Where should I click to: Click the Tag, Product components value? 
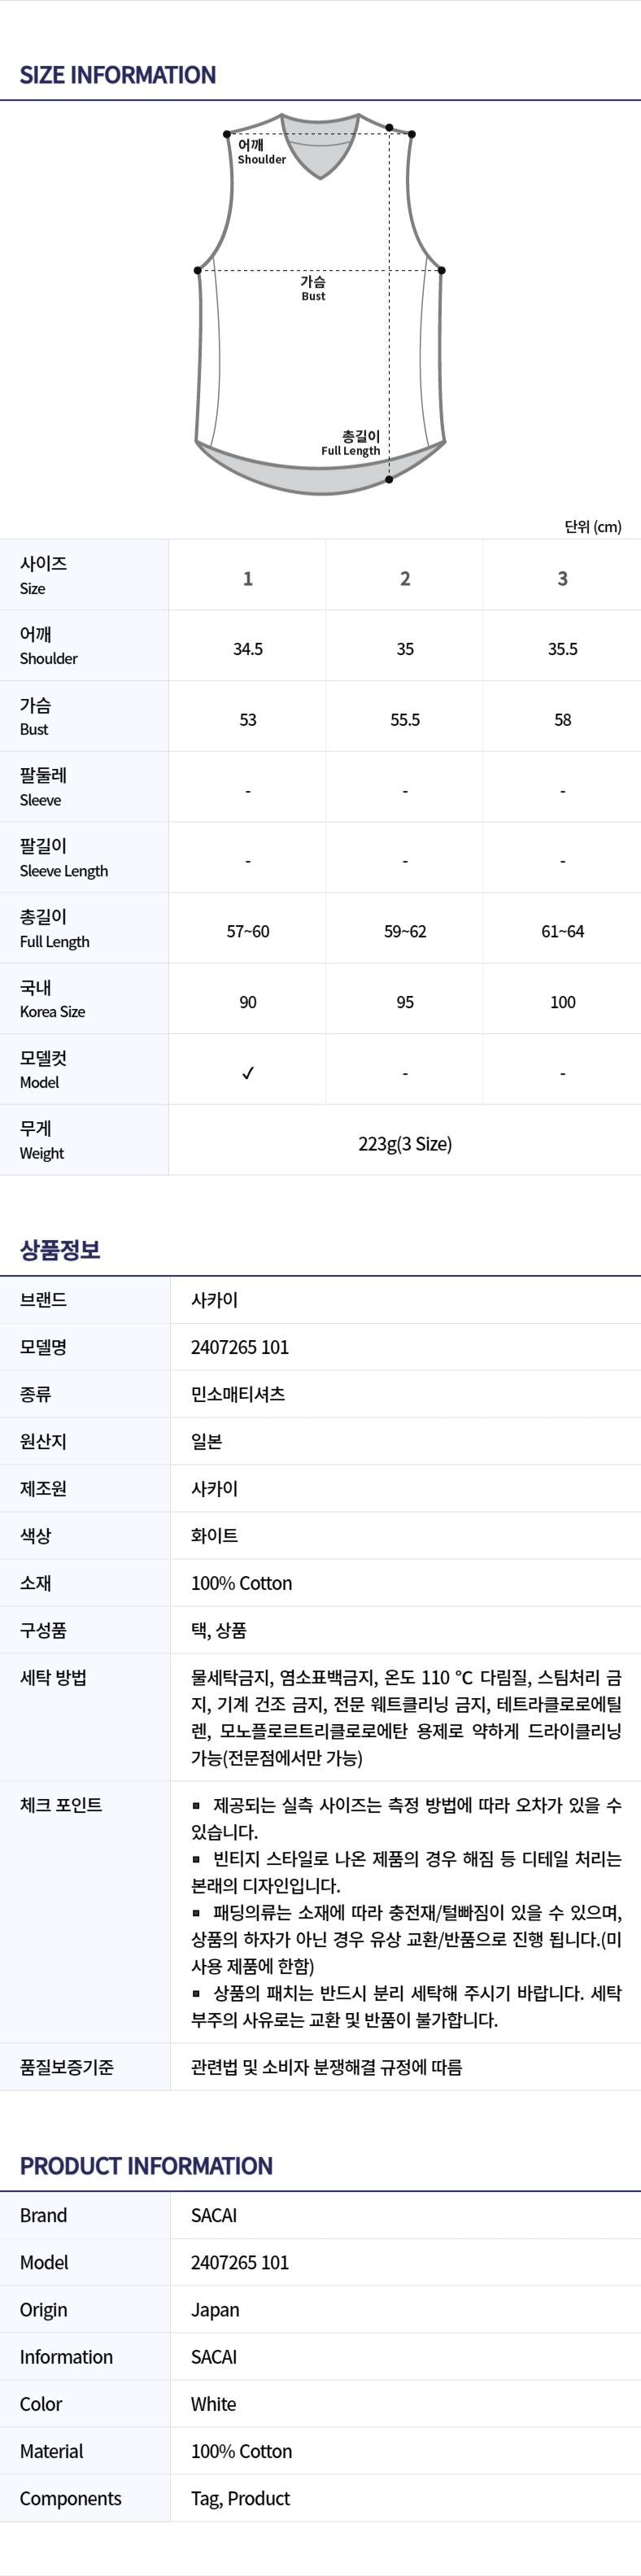pos(240,2498)
